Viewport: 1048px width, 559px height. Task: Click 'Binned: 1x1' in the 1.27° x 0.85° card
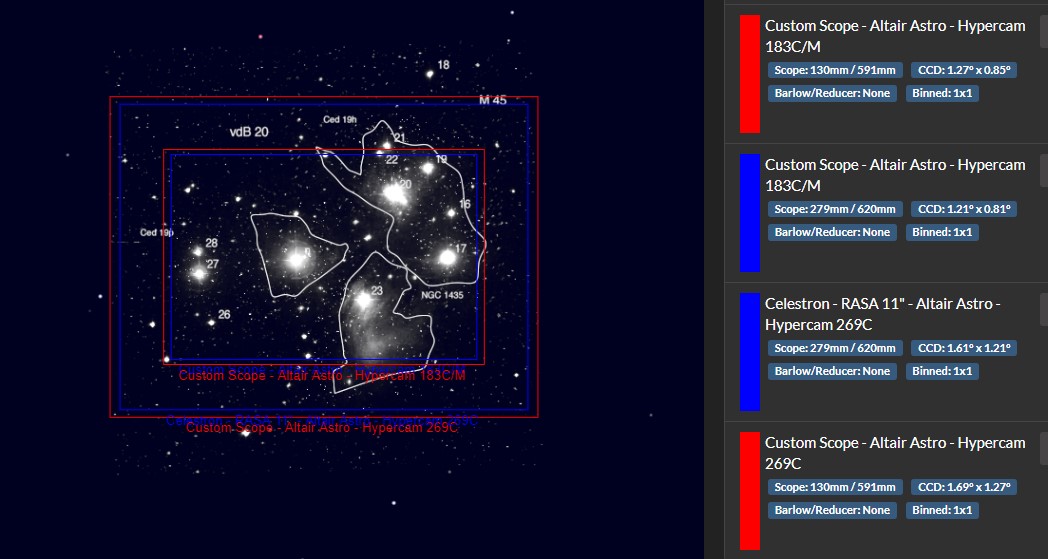pos(942,94)
